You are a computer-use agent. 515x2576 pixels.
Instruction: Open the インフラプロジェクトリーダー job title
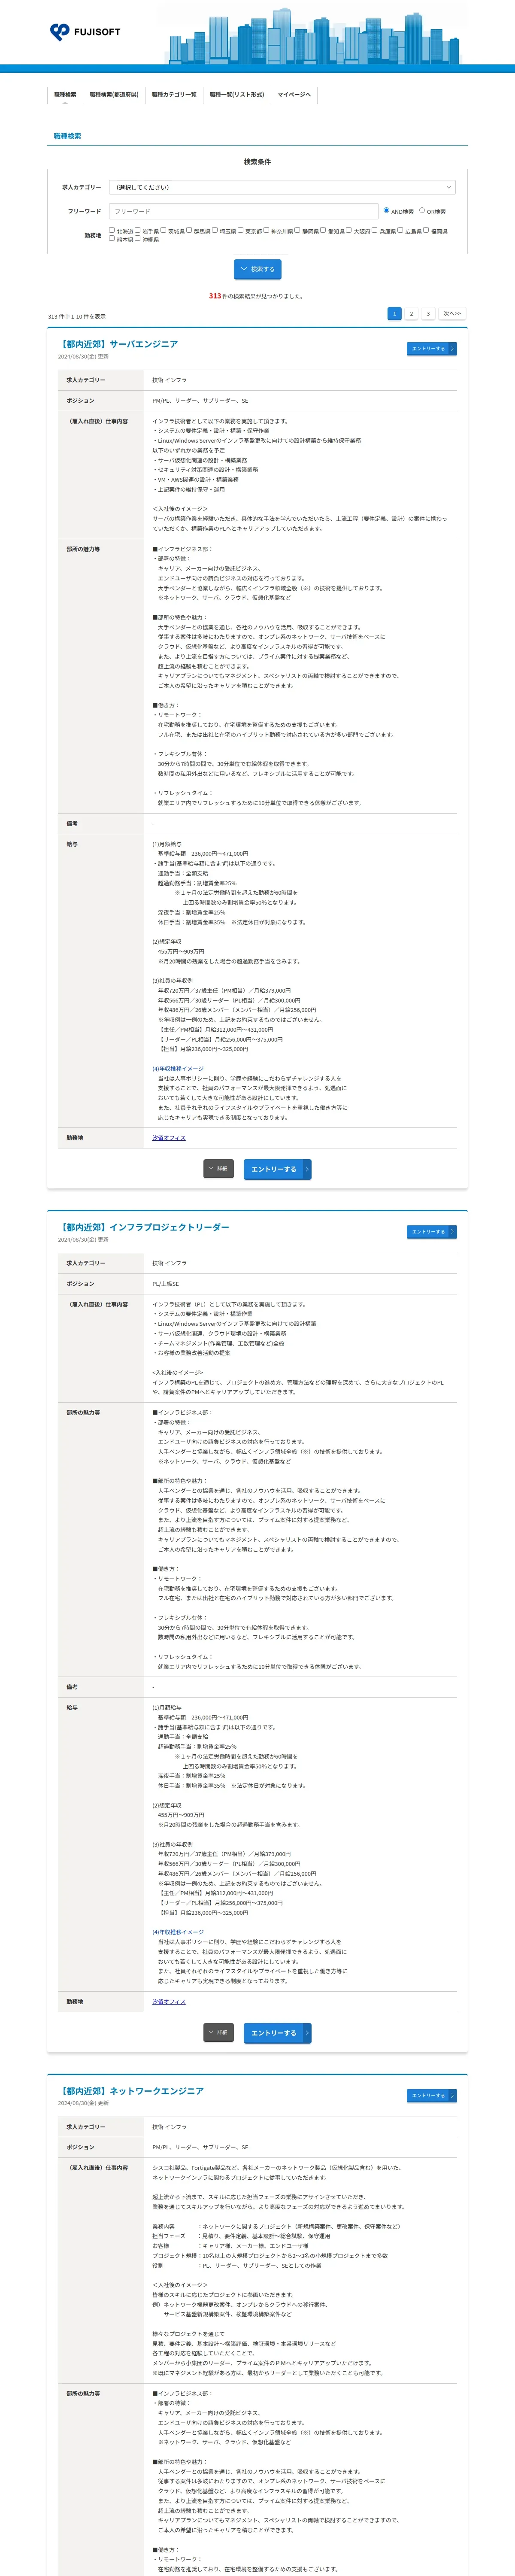pyautogui.click(x=144, y=1227)
